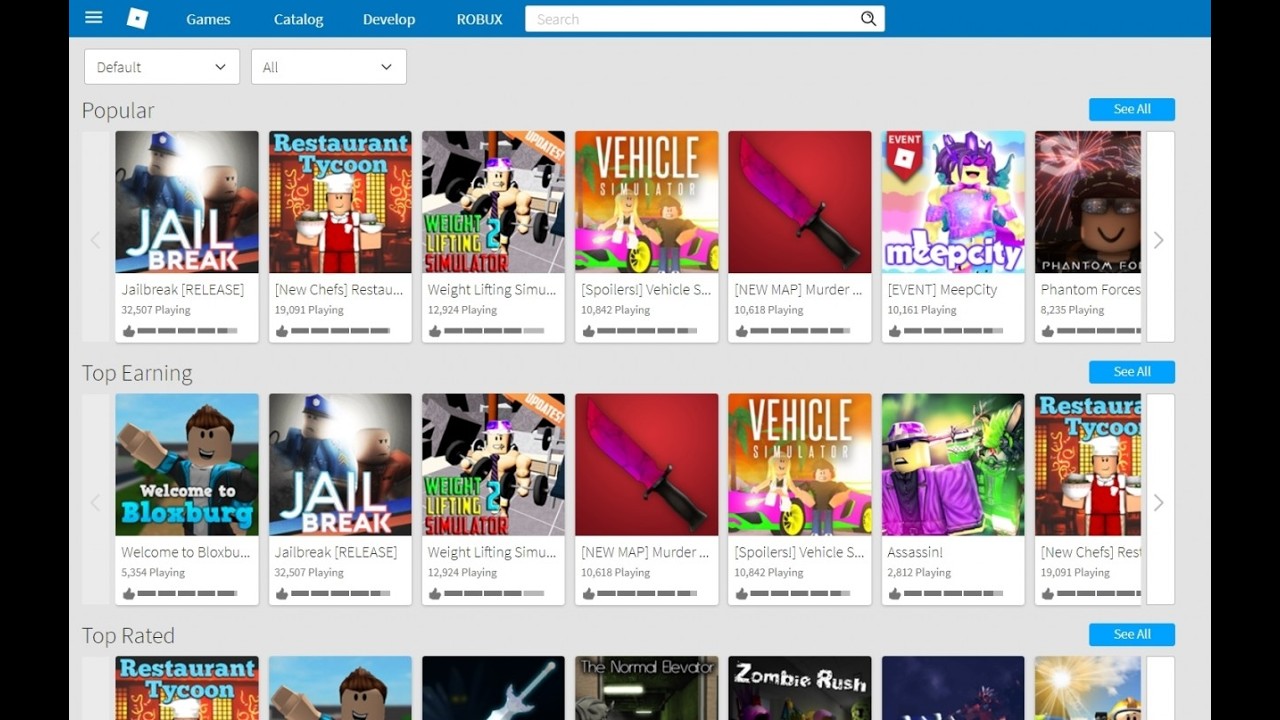Click '2,812 Playing' text
Image resolution: width=1280 pixels, height=720 pixels.
click(919, 573)
